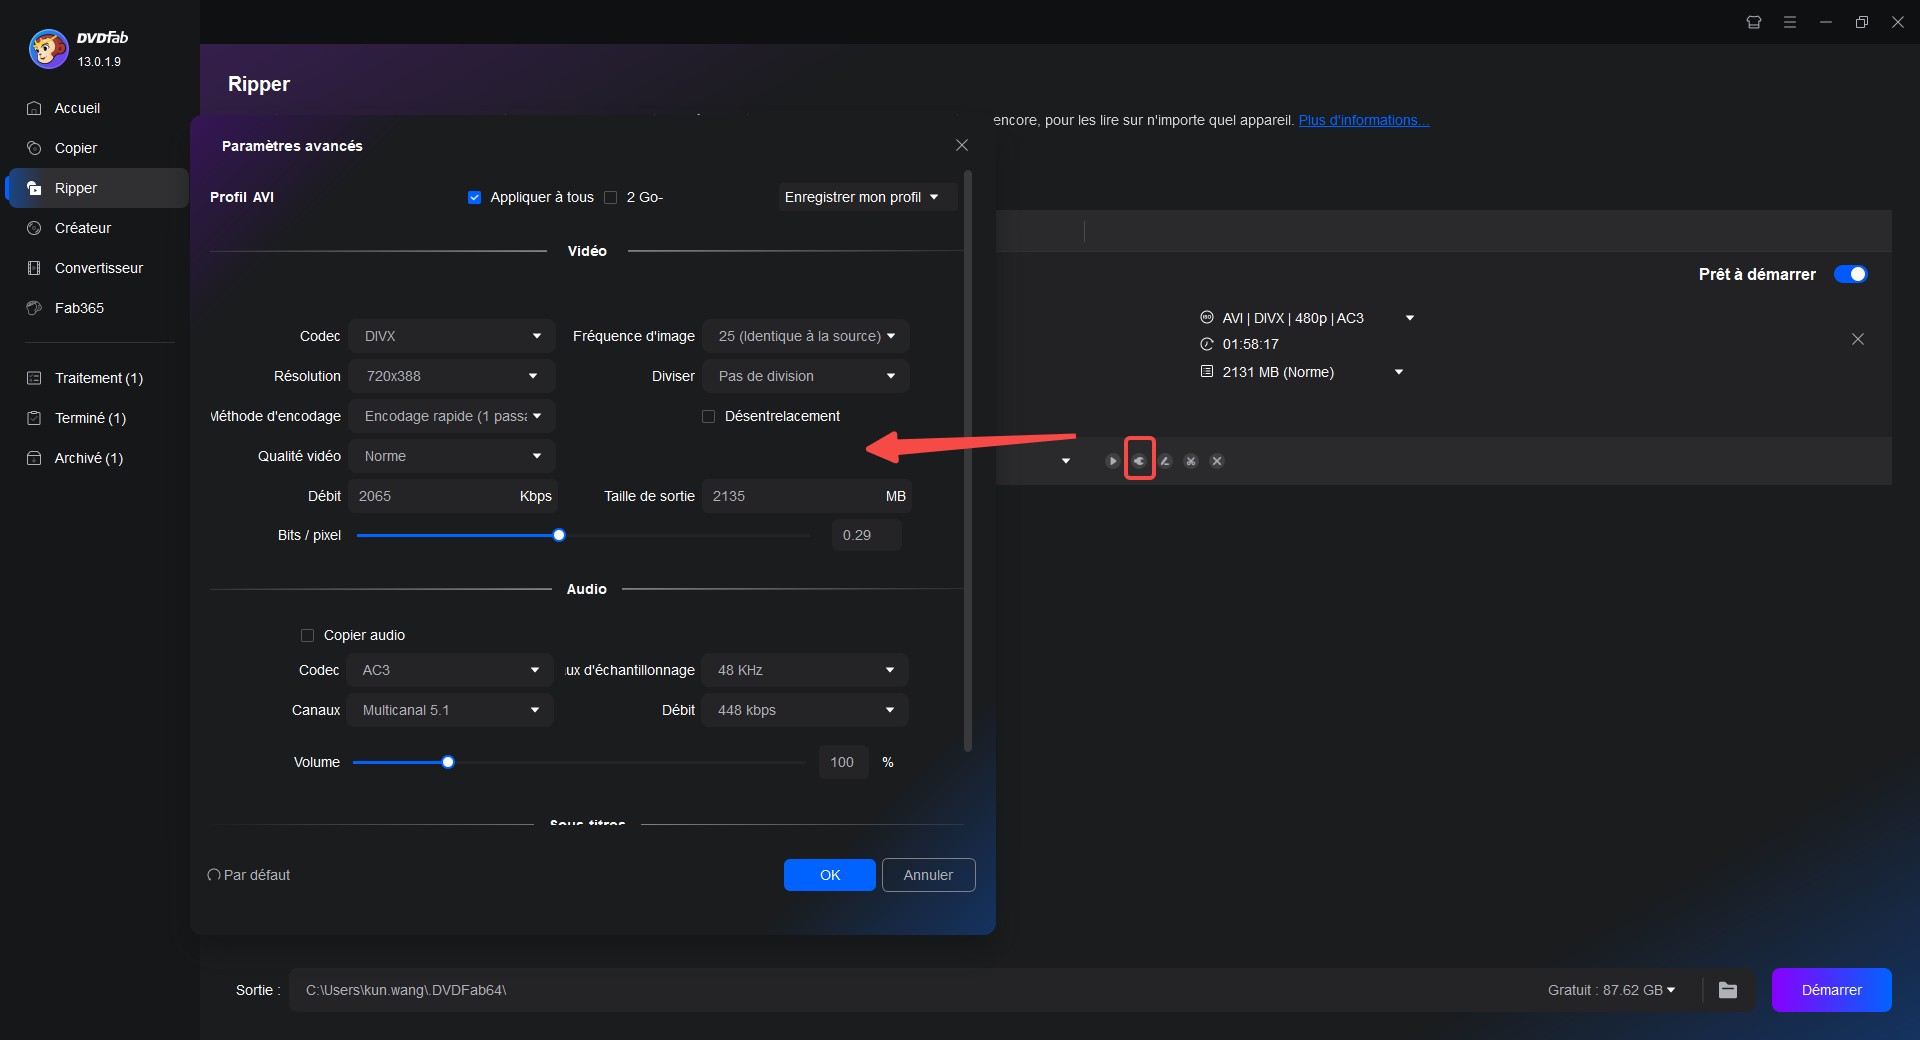The height and width of the screenshot is (1040, 1920).
Task: Expand the AVI | DIVX | 480p | AC3 profile dropdown
Action: tap(1410, 318)
